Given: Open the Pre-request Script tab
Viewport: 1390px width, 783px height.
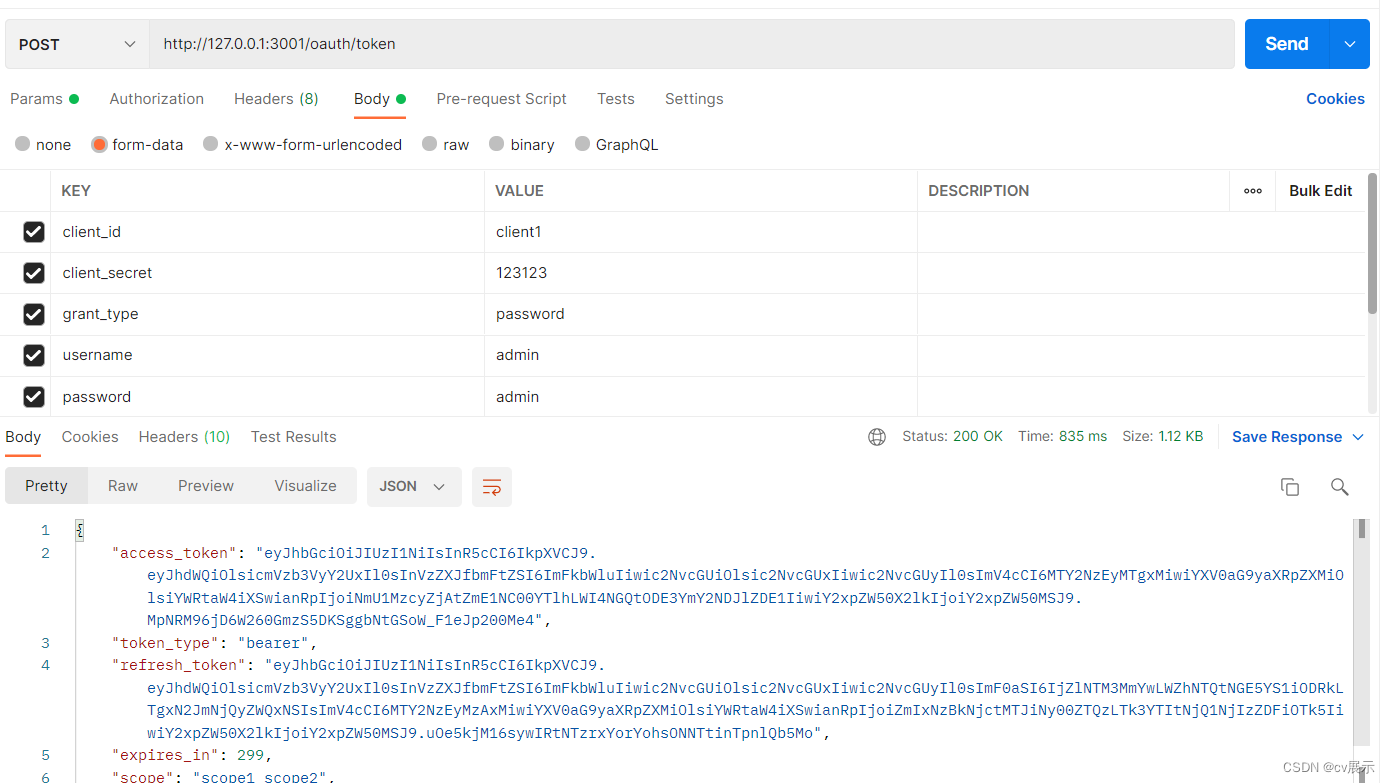Looking at the screenshot, I should [x=501, y=99].
